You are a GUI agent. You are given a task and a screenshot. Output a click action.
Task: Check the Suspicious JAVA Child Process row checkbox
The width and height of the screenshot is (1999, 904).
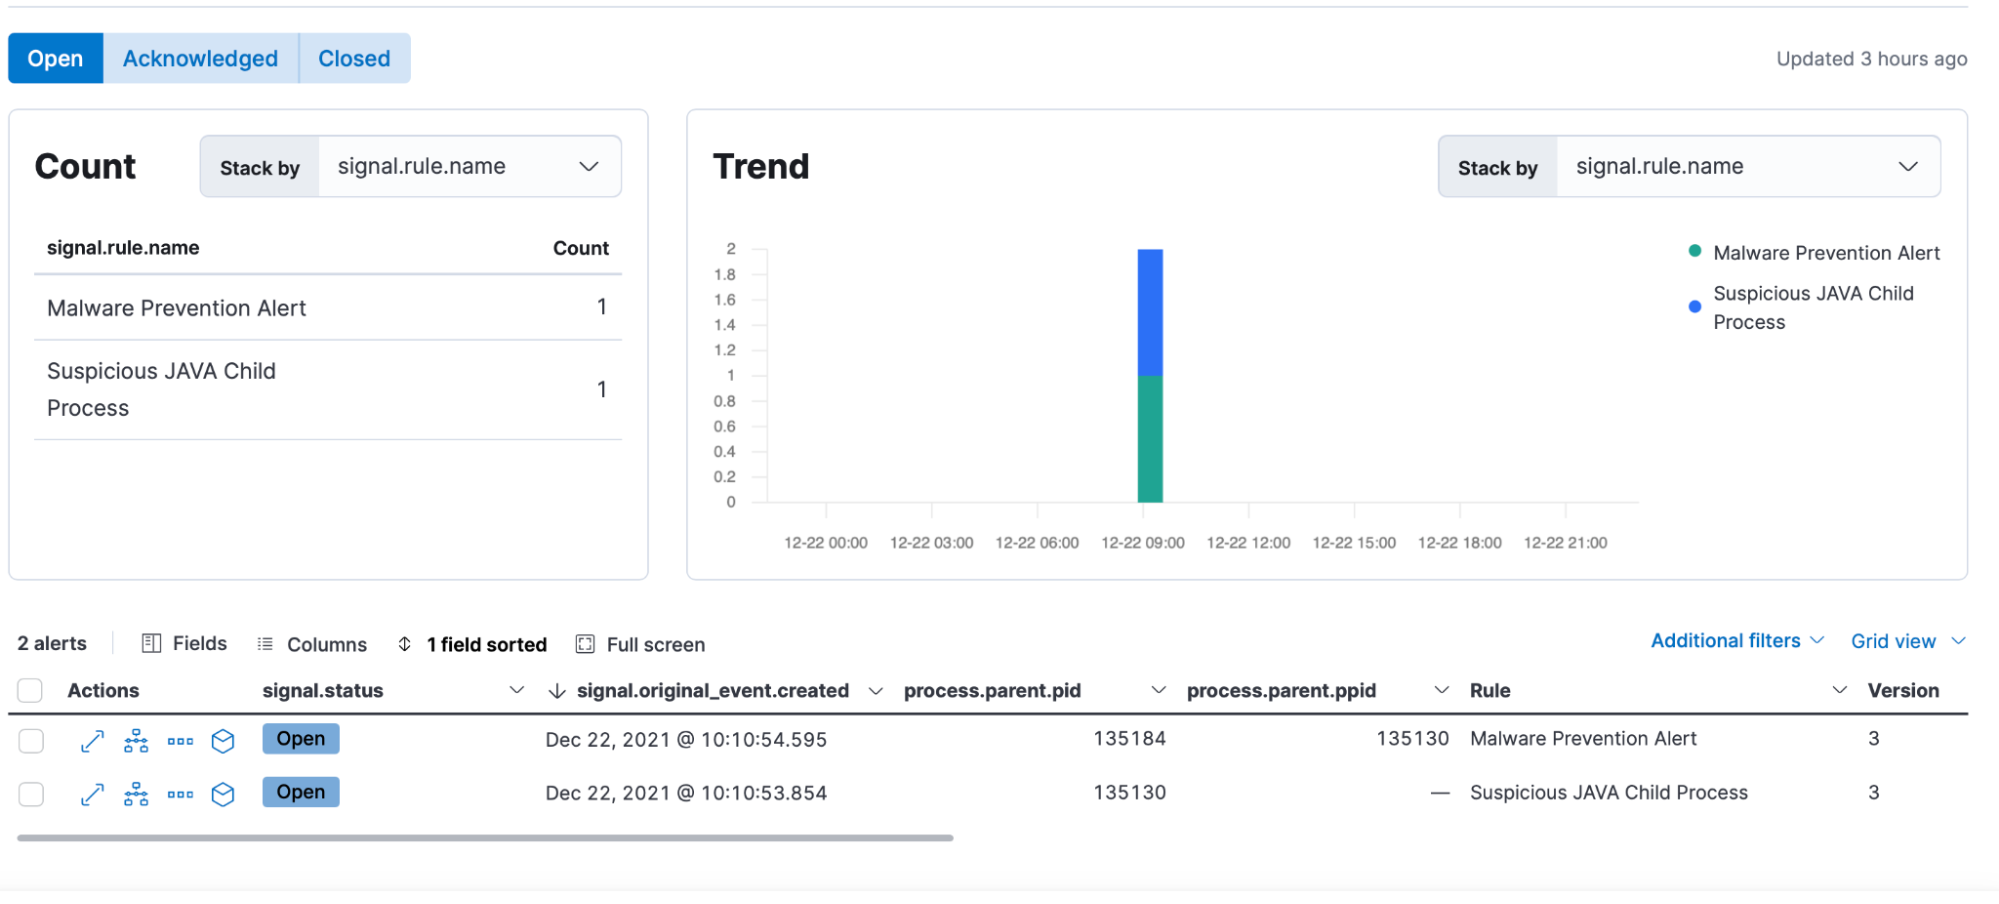pyautogui.click(x=31, y=794)
